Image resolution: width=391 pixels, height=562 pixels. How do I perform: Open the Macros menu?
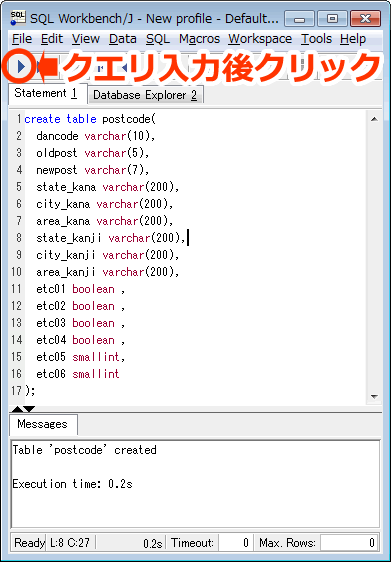[x=199, y=39]
